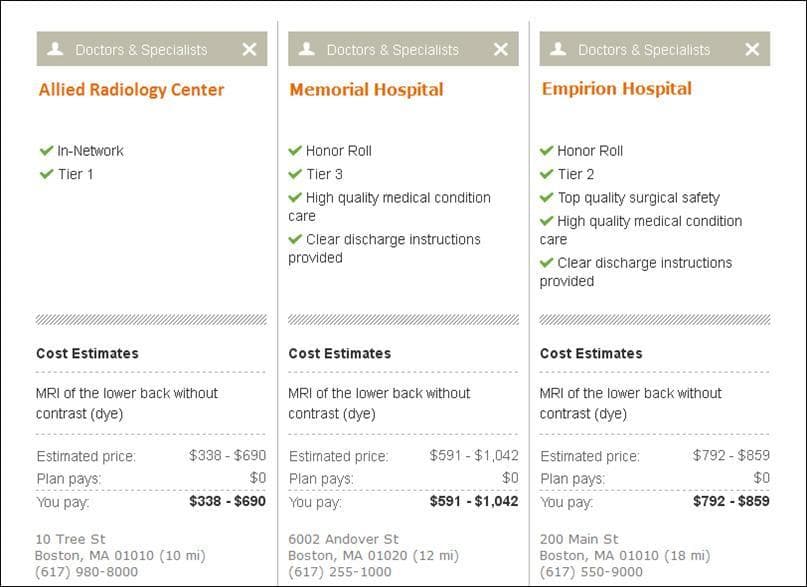Image resolution: width=807 pixels, height=587 pixels.
Task: Click Cost Estimates heading under Allied Radiology
Action: pyautogui.click(x=87, y=353)
